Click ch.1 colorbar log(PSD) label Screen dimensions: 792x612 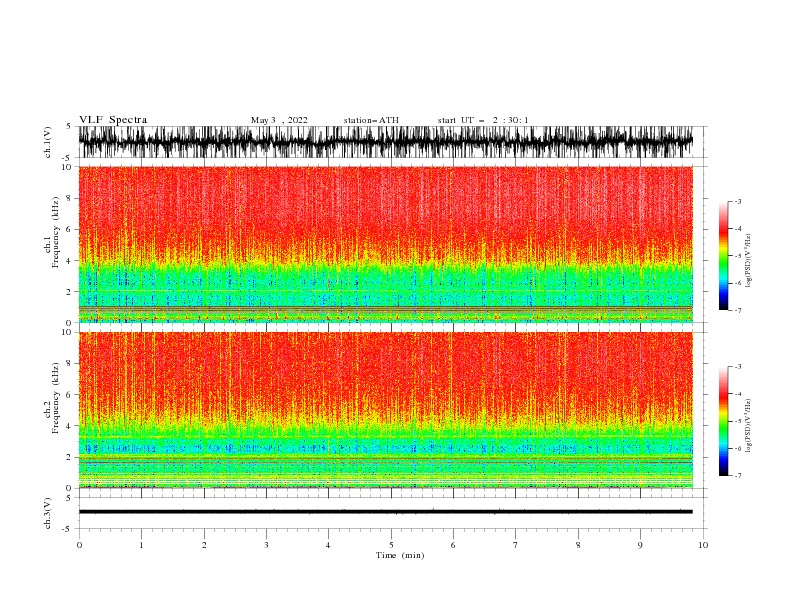click(x=749, y=261)
